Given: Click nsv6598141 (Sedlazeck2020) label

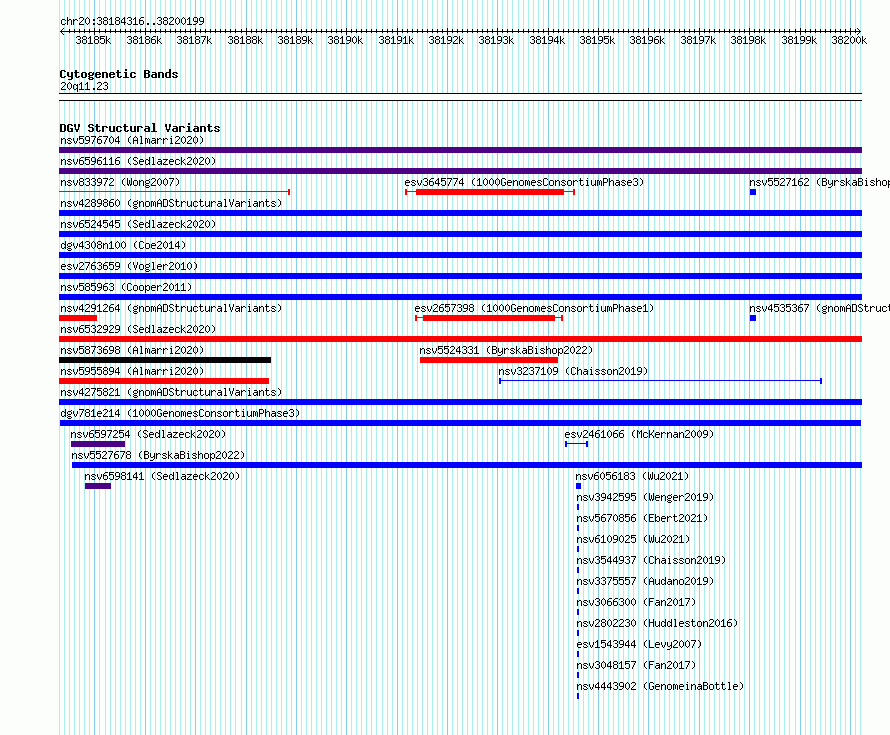Looking at the screenshot, I should (162, 476).
